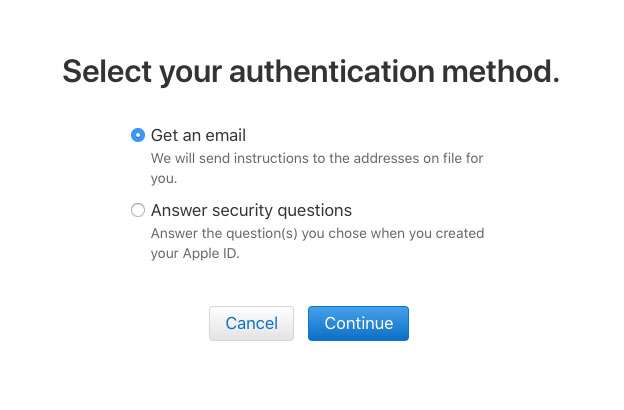Click the "Select your authentication method." heading

[311, 71]
